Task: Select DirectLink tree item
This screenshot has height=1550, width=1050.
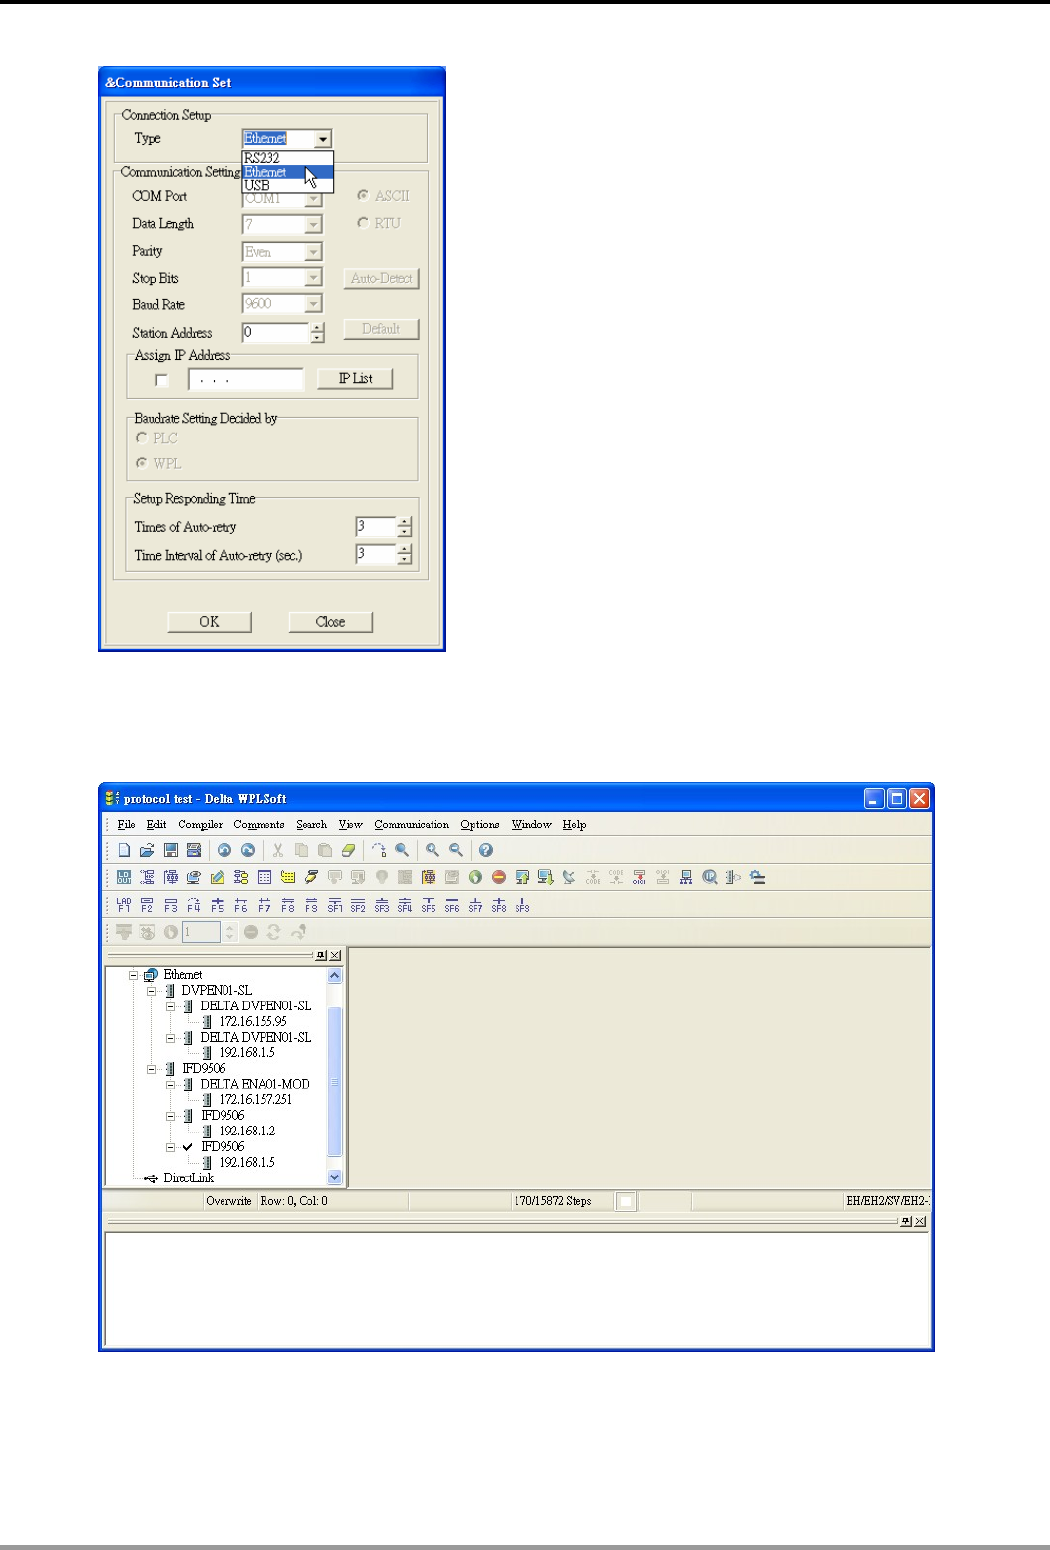Action: pos(188,1178)
